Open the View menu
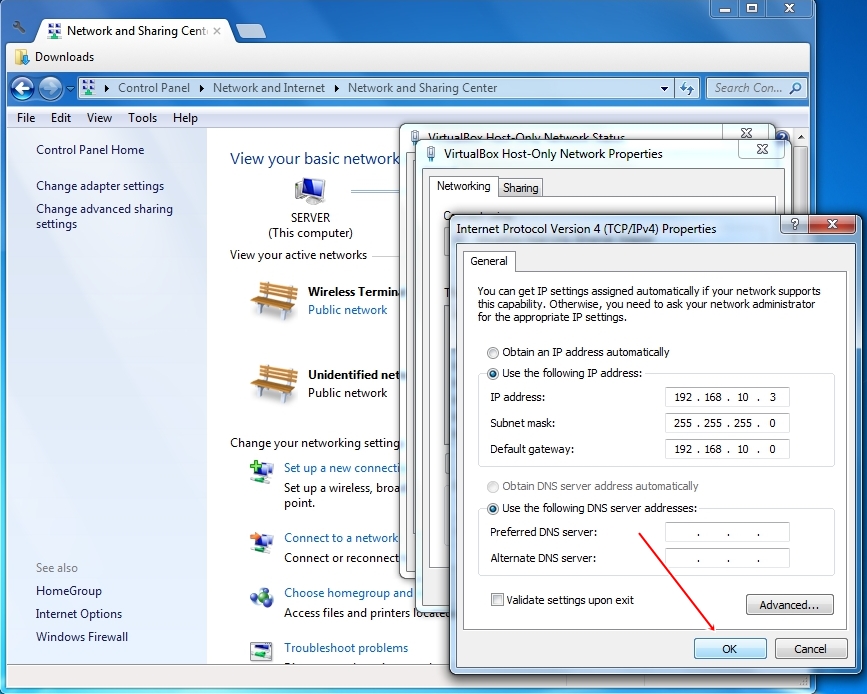The width and height of the screenshot is (867, 694). click(x=99, y=118)
